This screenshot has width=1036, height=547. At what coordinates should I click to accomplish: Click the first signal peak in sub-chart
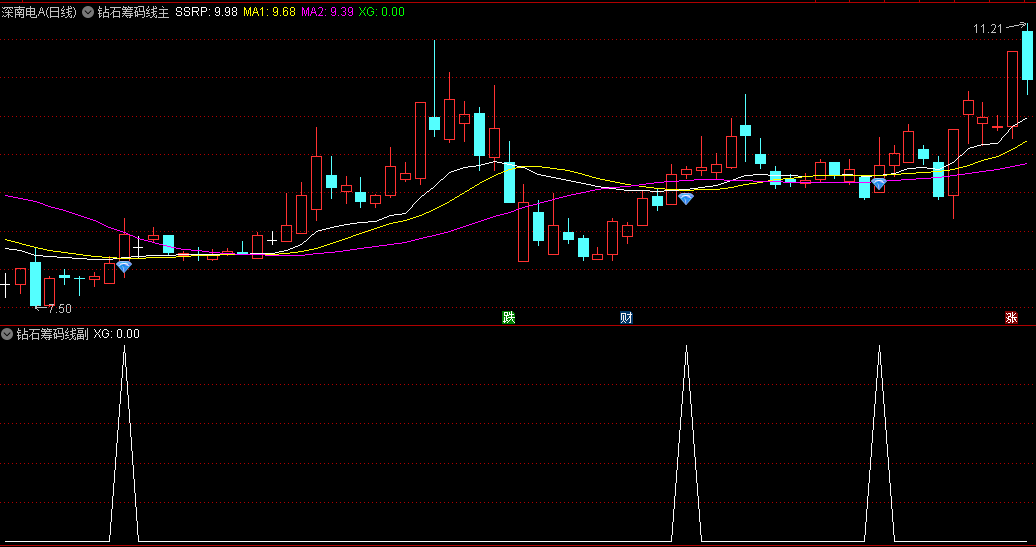tap(124, 348)
